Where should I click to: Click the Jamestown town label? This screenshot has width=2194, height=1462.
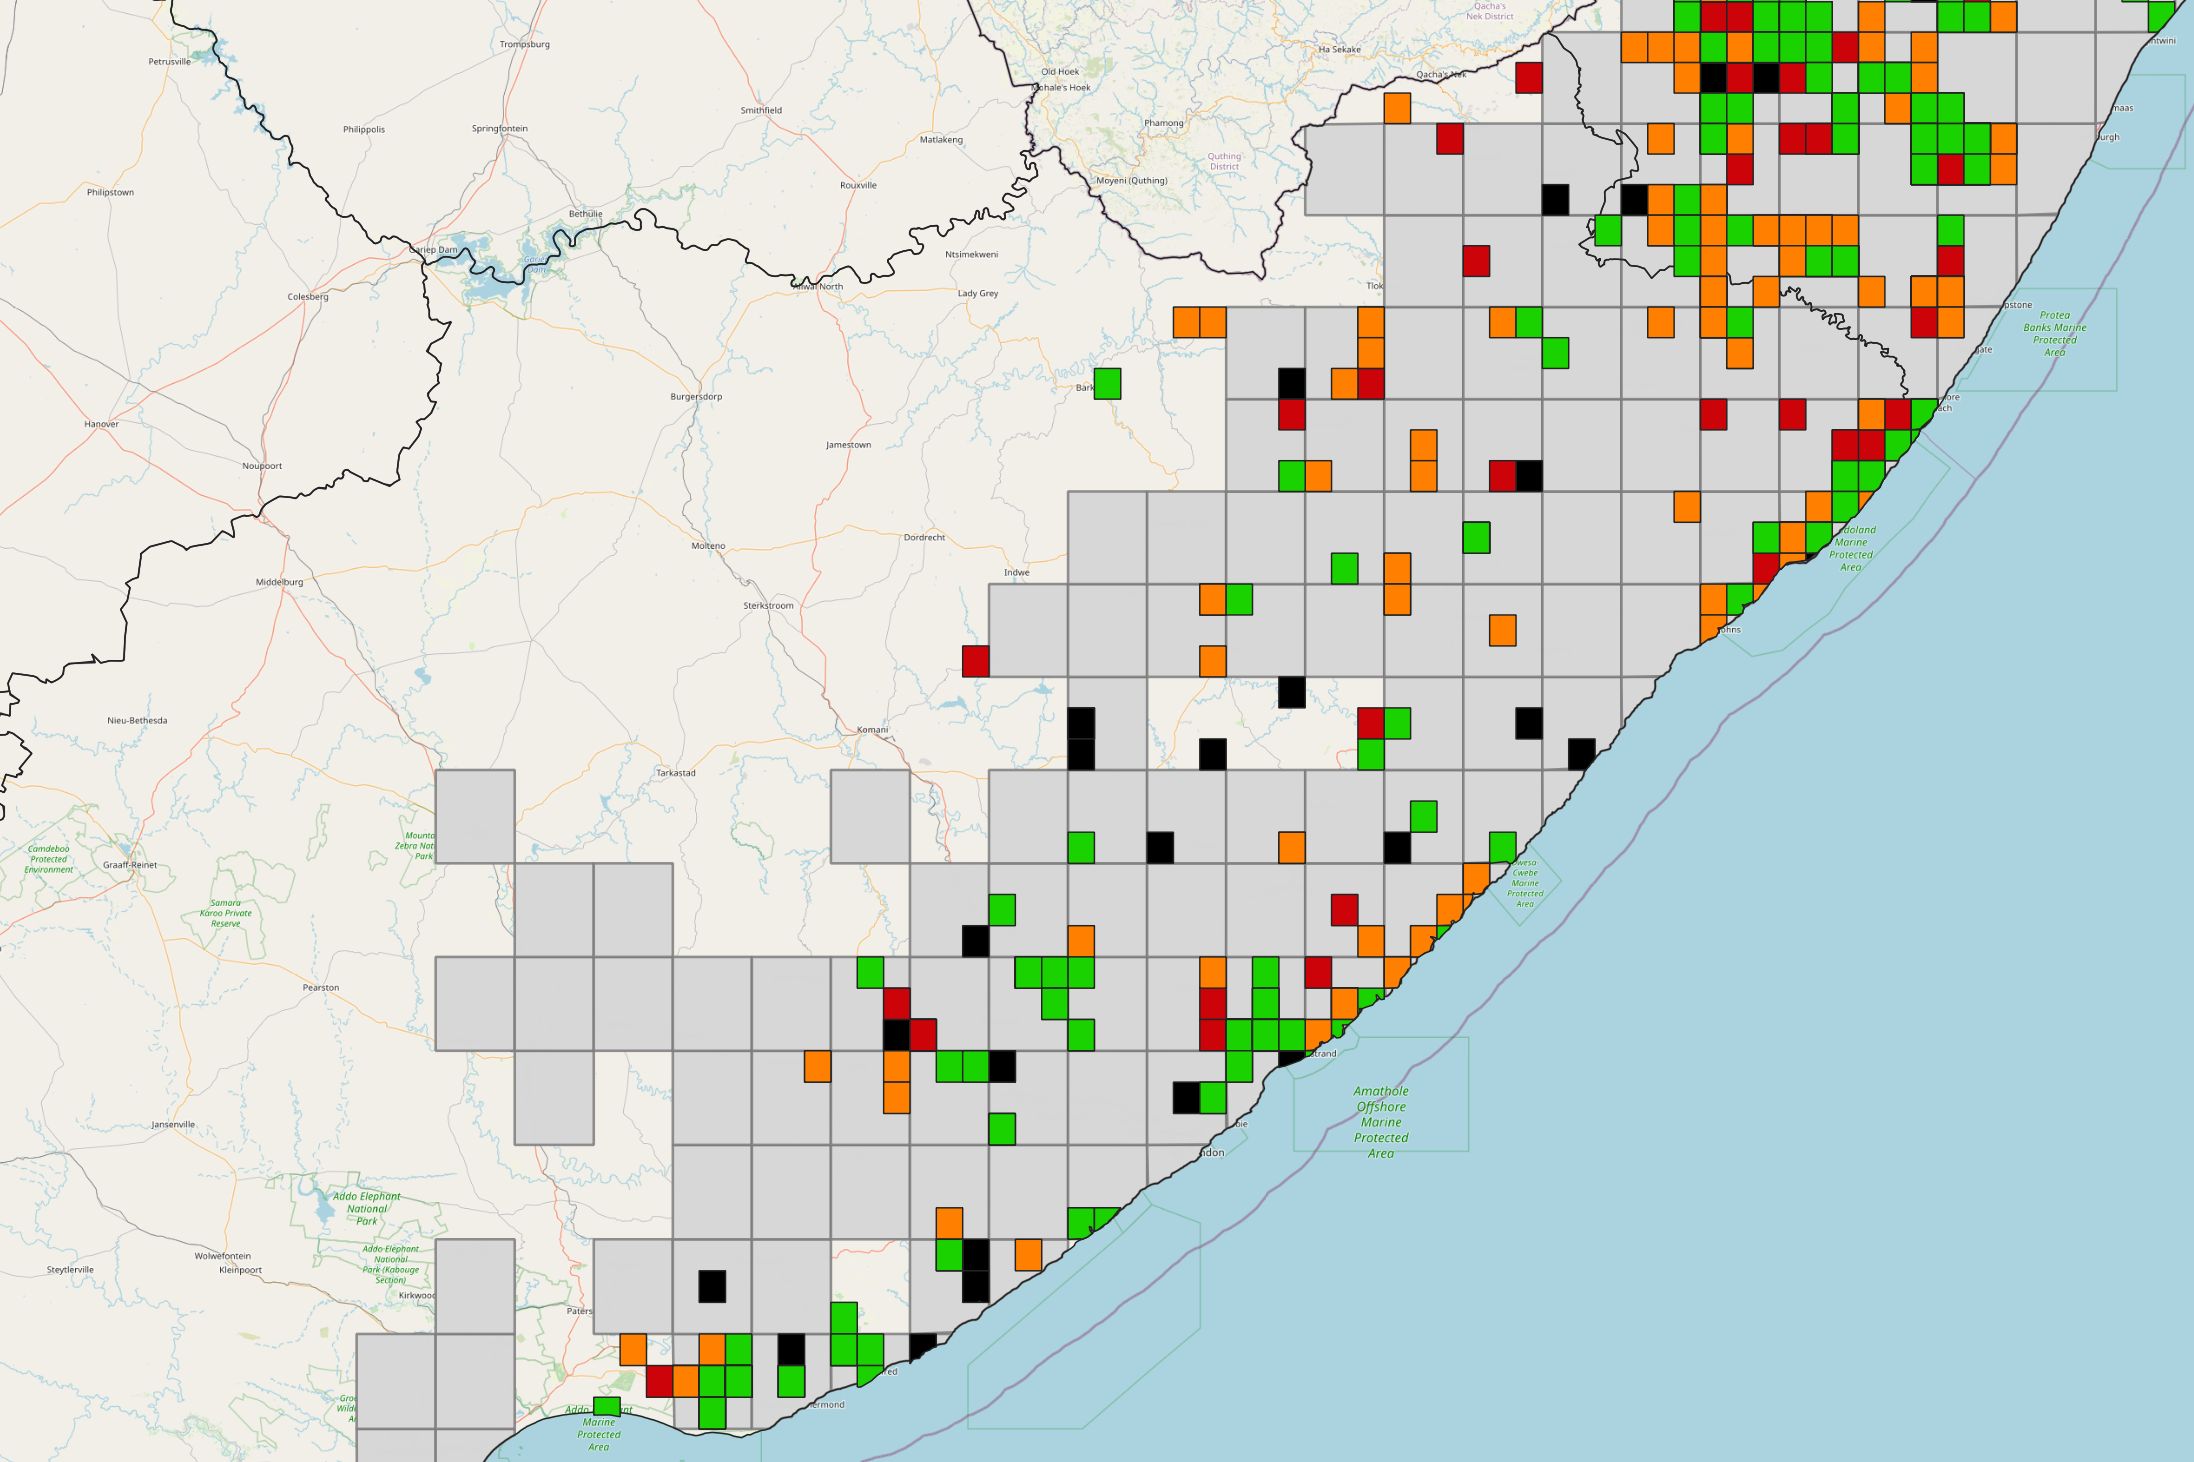coord(848,445)
